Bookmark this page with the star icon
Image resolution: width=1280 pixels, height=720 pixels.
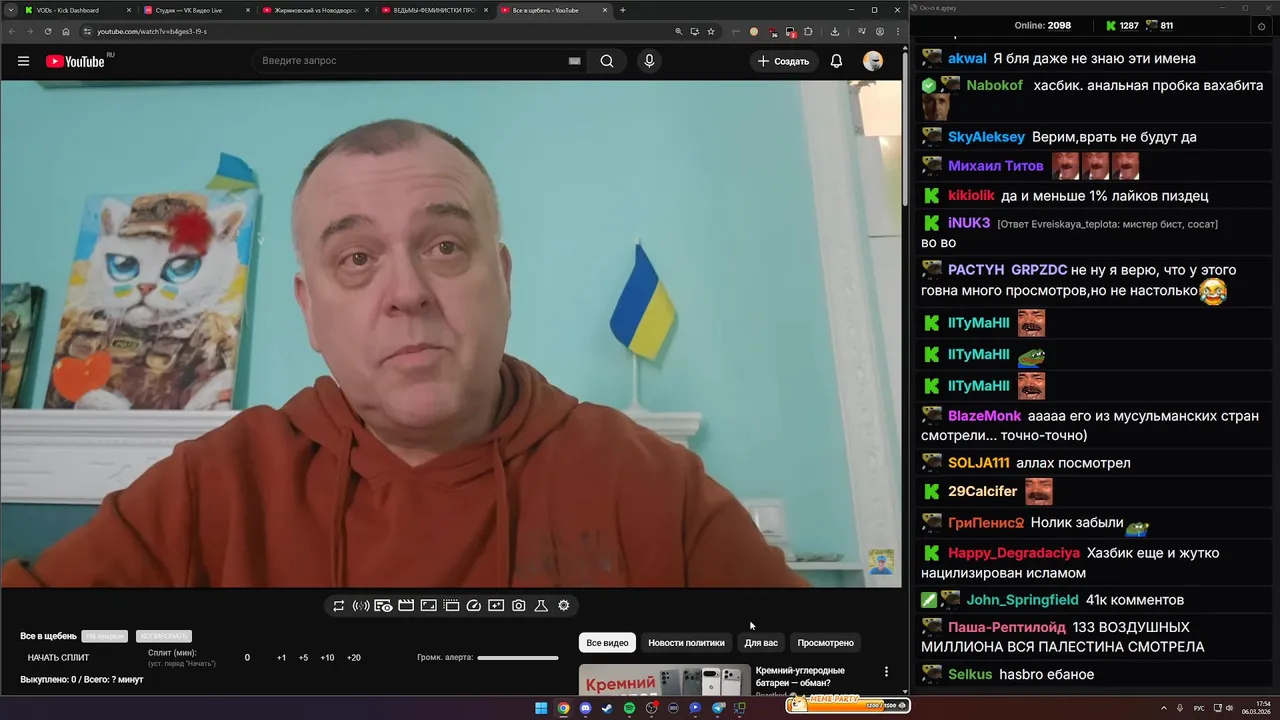point(711,31)
